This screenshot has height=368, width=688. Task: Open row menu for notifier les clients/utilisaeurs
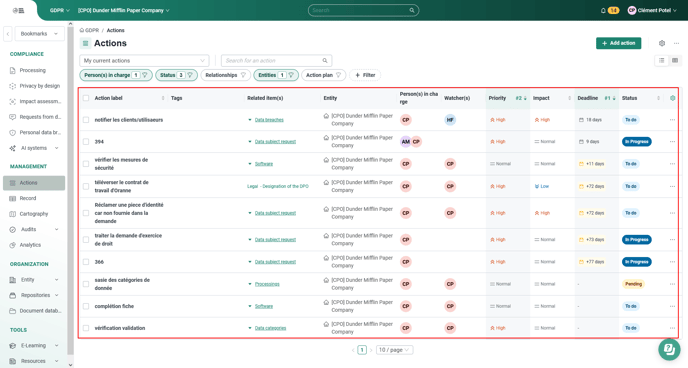(672, 120)
